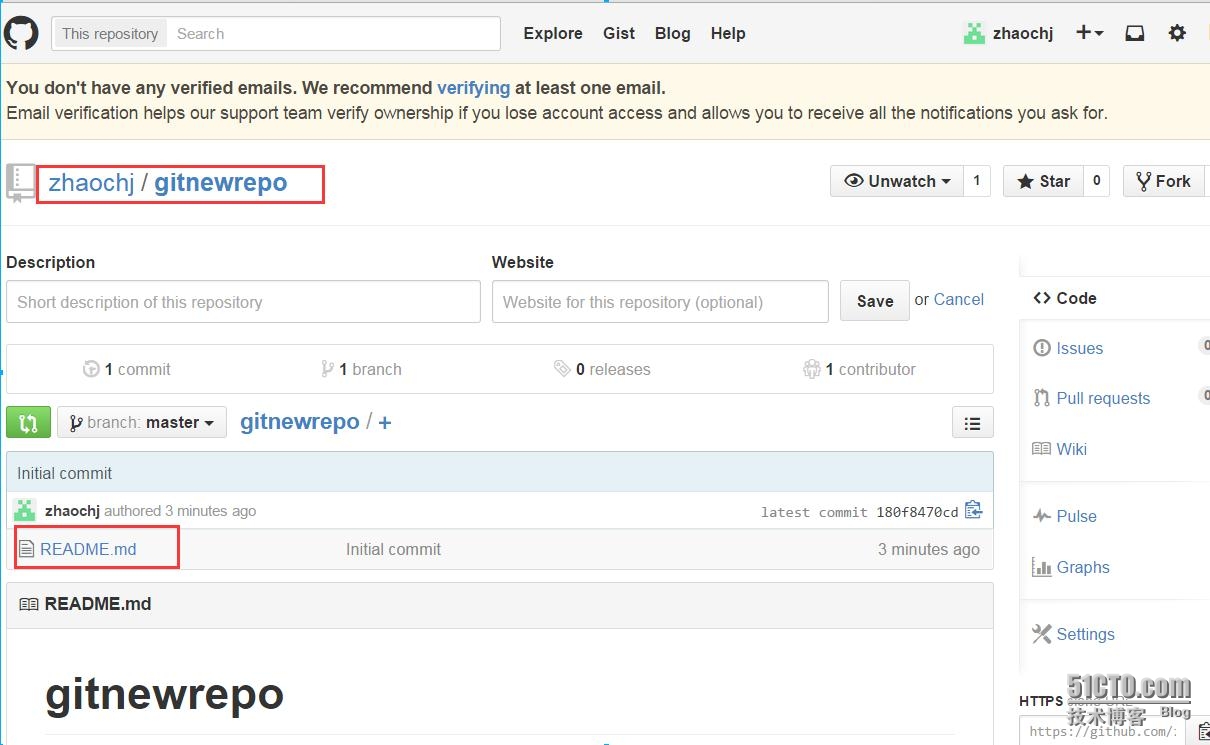Open the Blog menu item

tap(673, 33)
